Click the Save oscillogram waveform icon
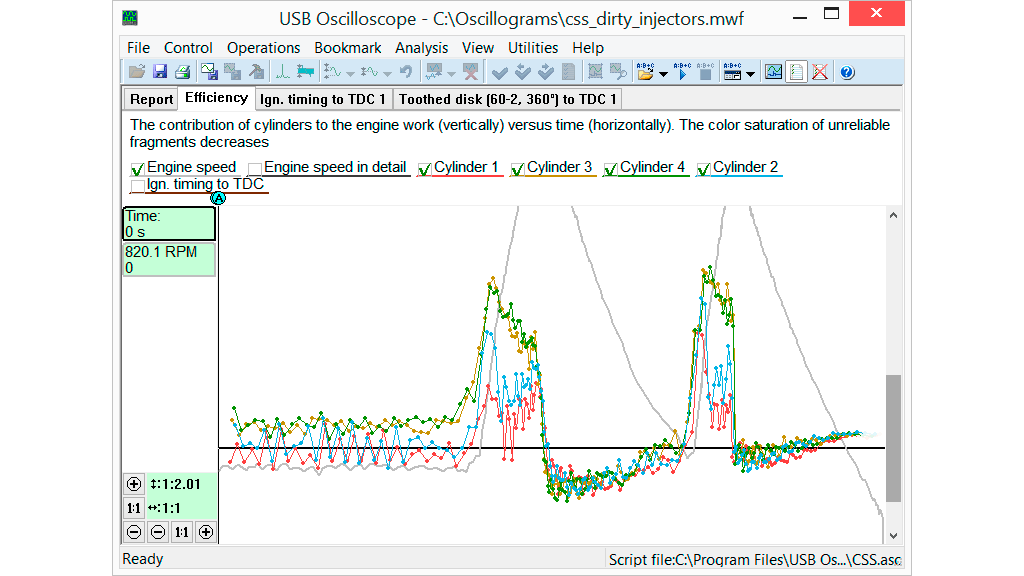1024x576 pixels. pos(210,72)
